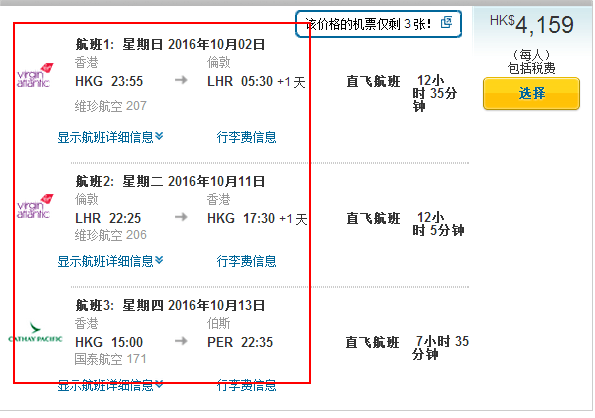This screenshot has width=595, height=418.
Task: Click flight number 维珍航空 206
Action: pos(110,235)
